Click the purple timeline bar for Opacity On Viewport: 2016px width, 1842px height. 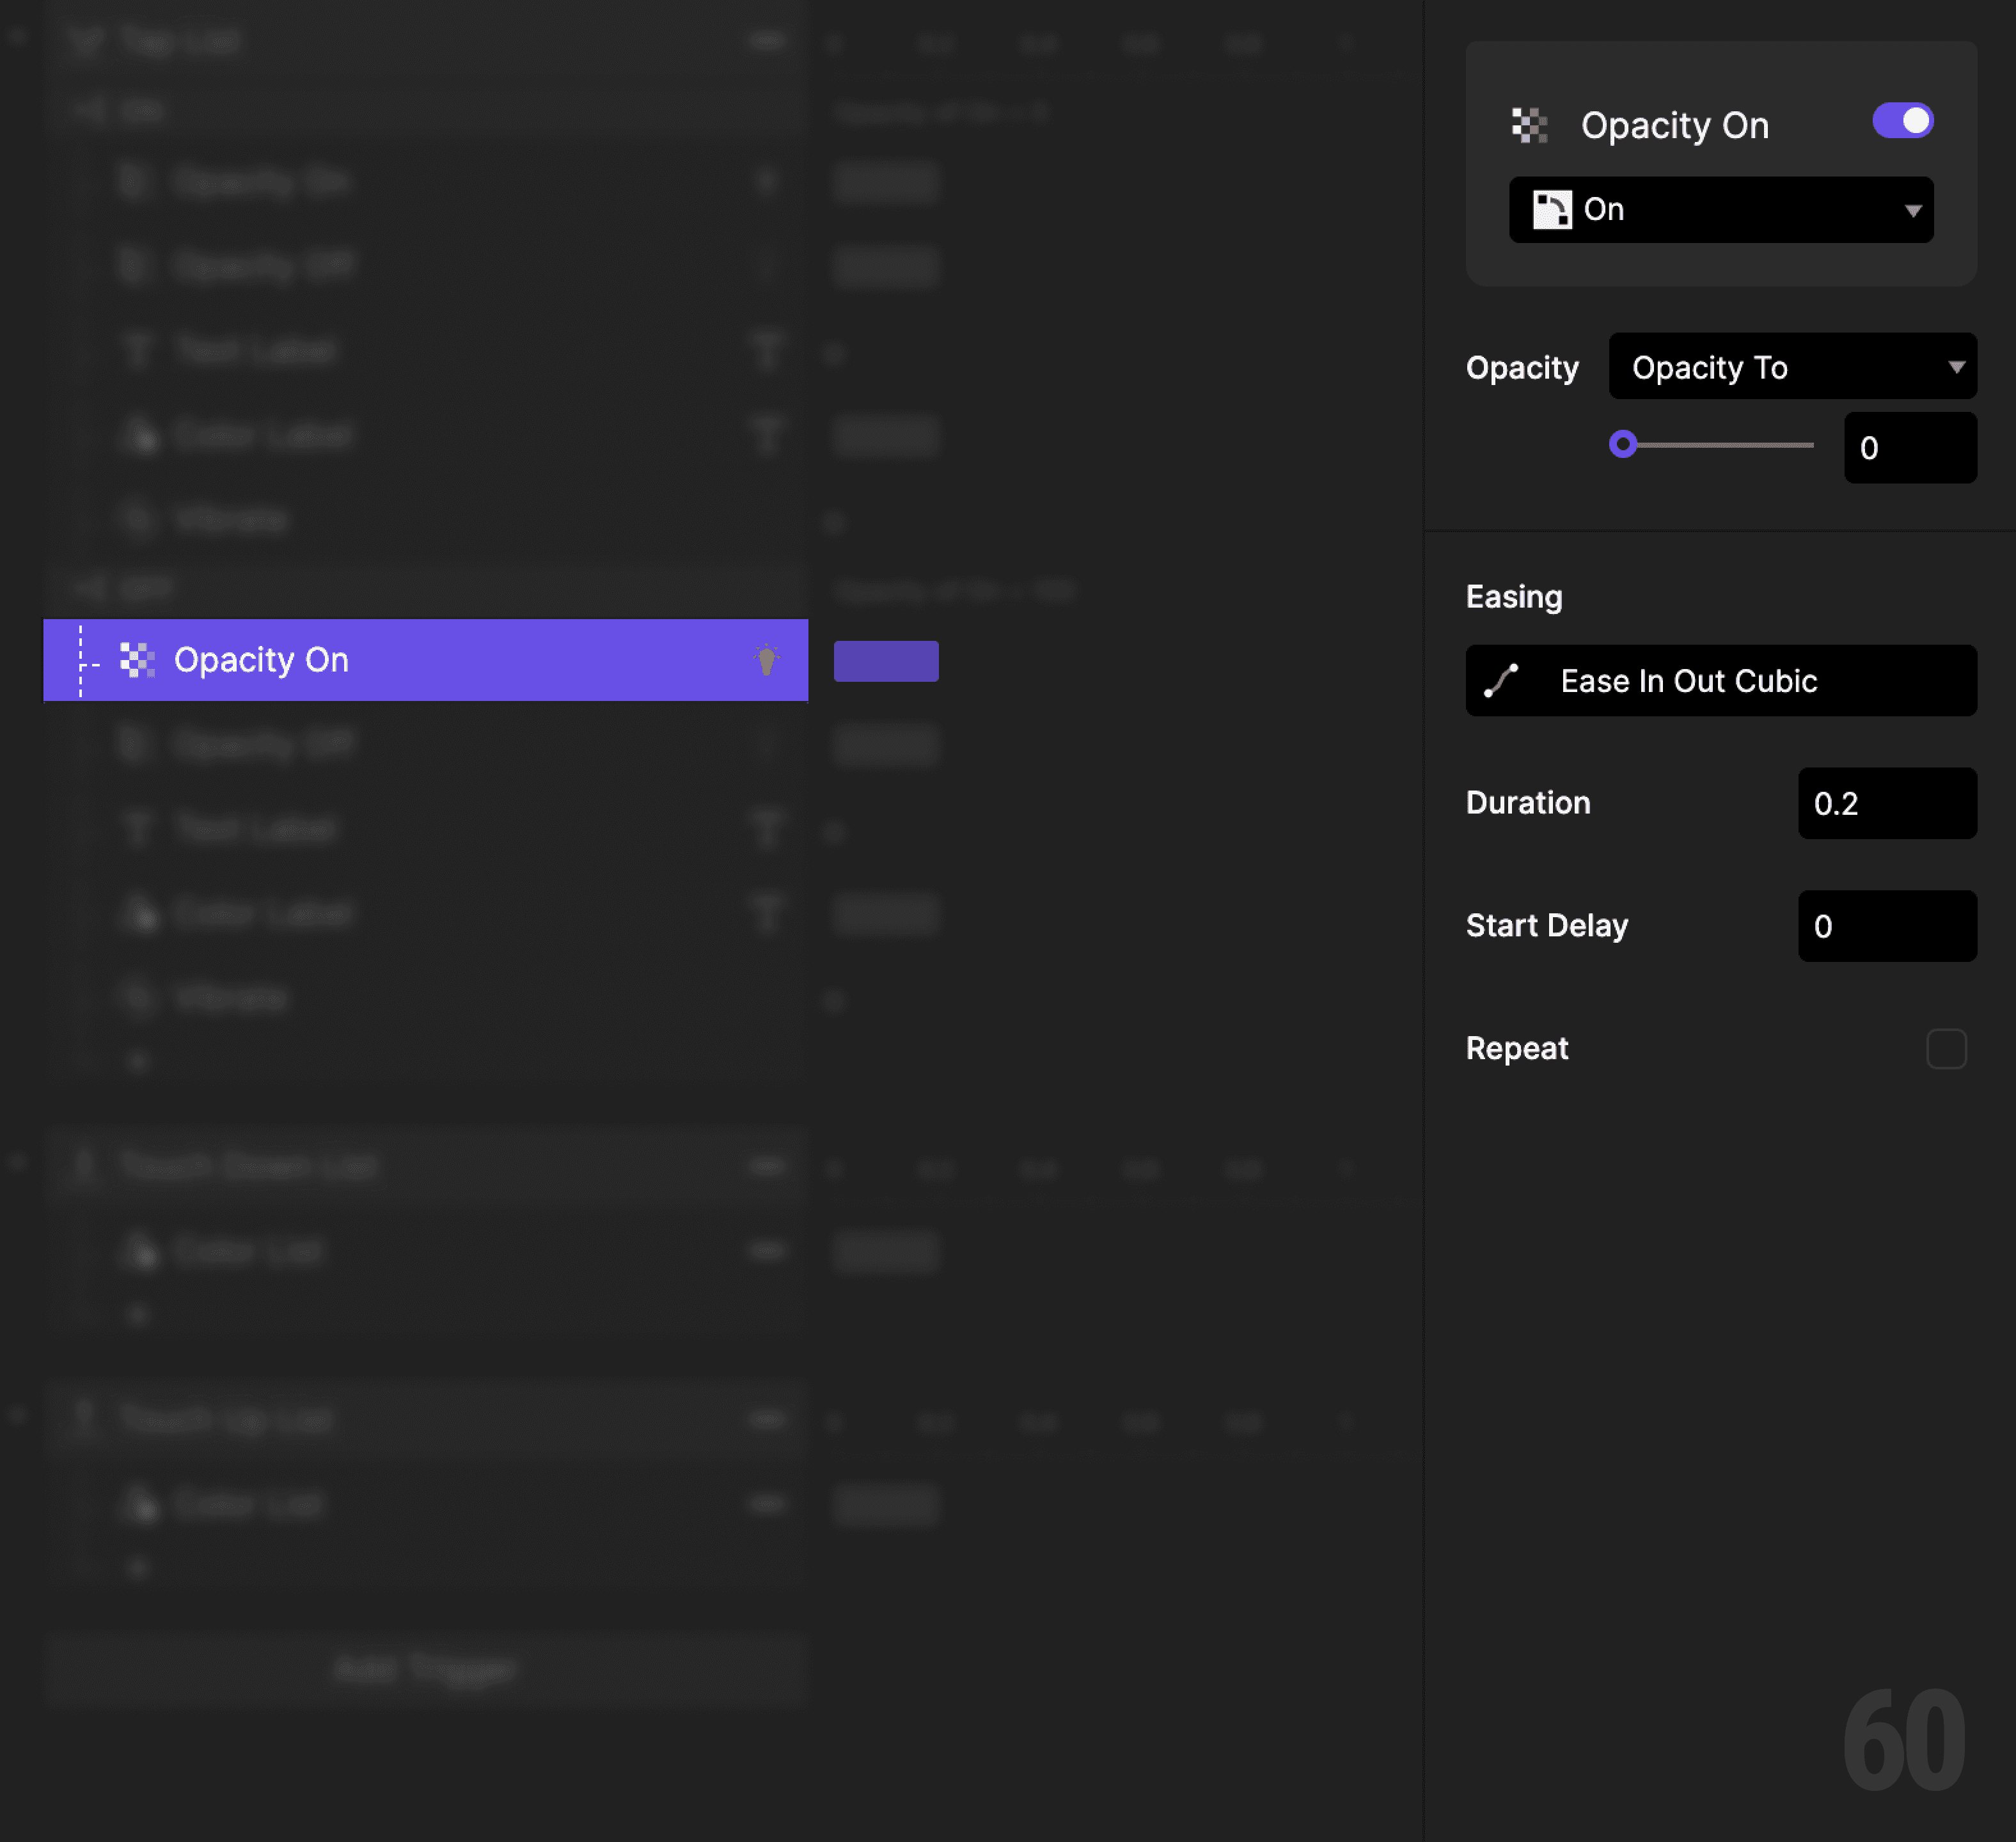[885, 660]
